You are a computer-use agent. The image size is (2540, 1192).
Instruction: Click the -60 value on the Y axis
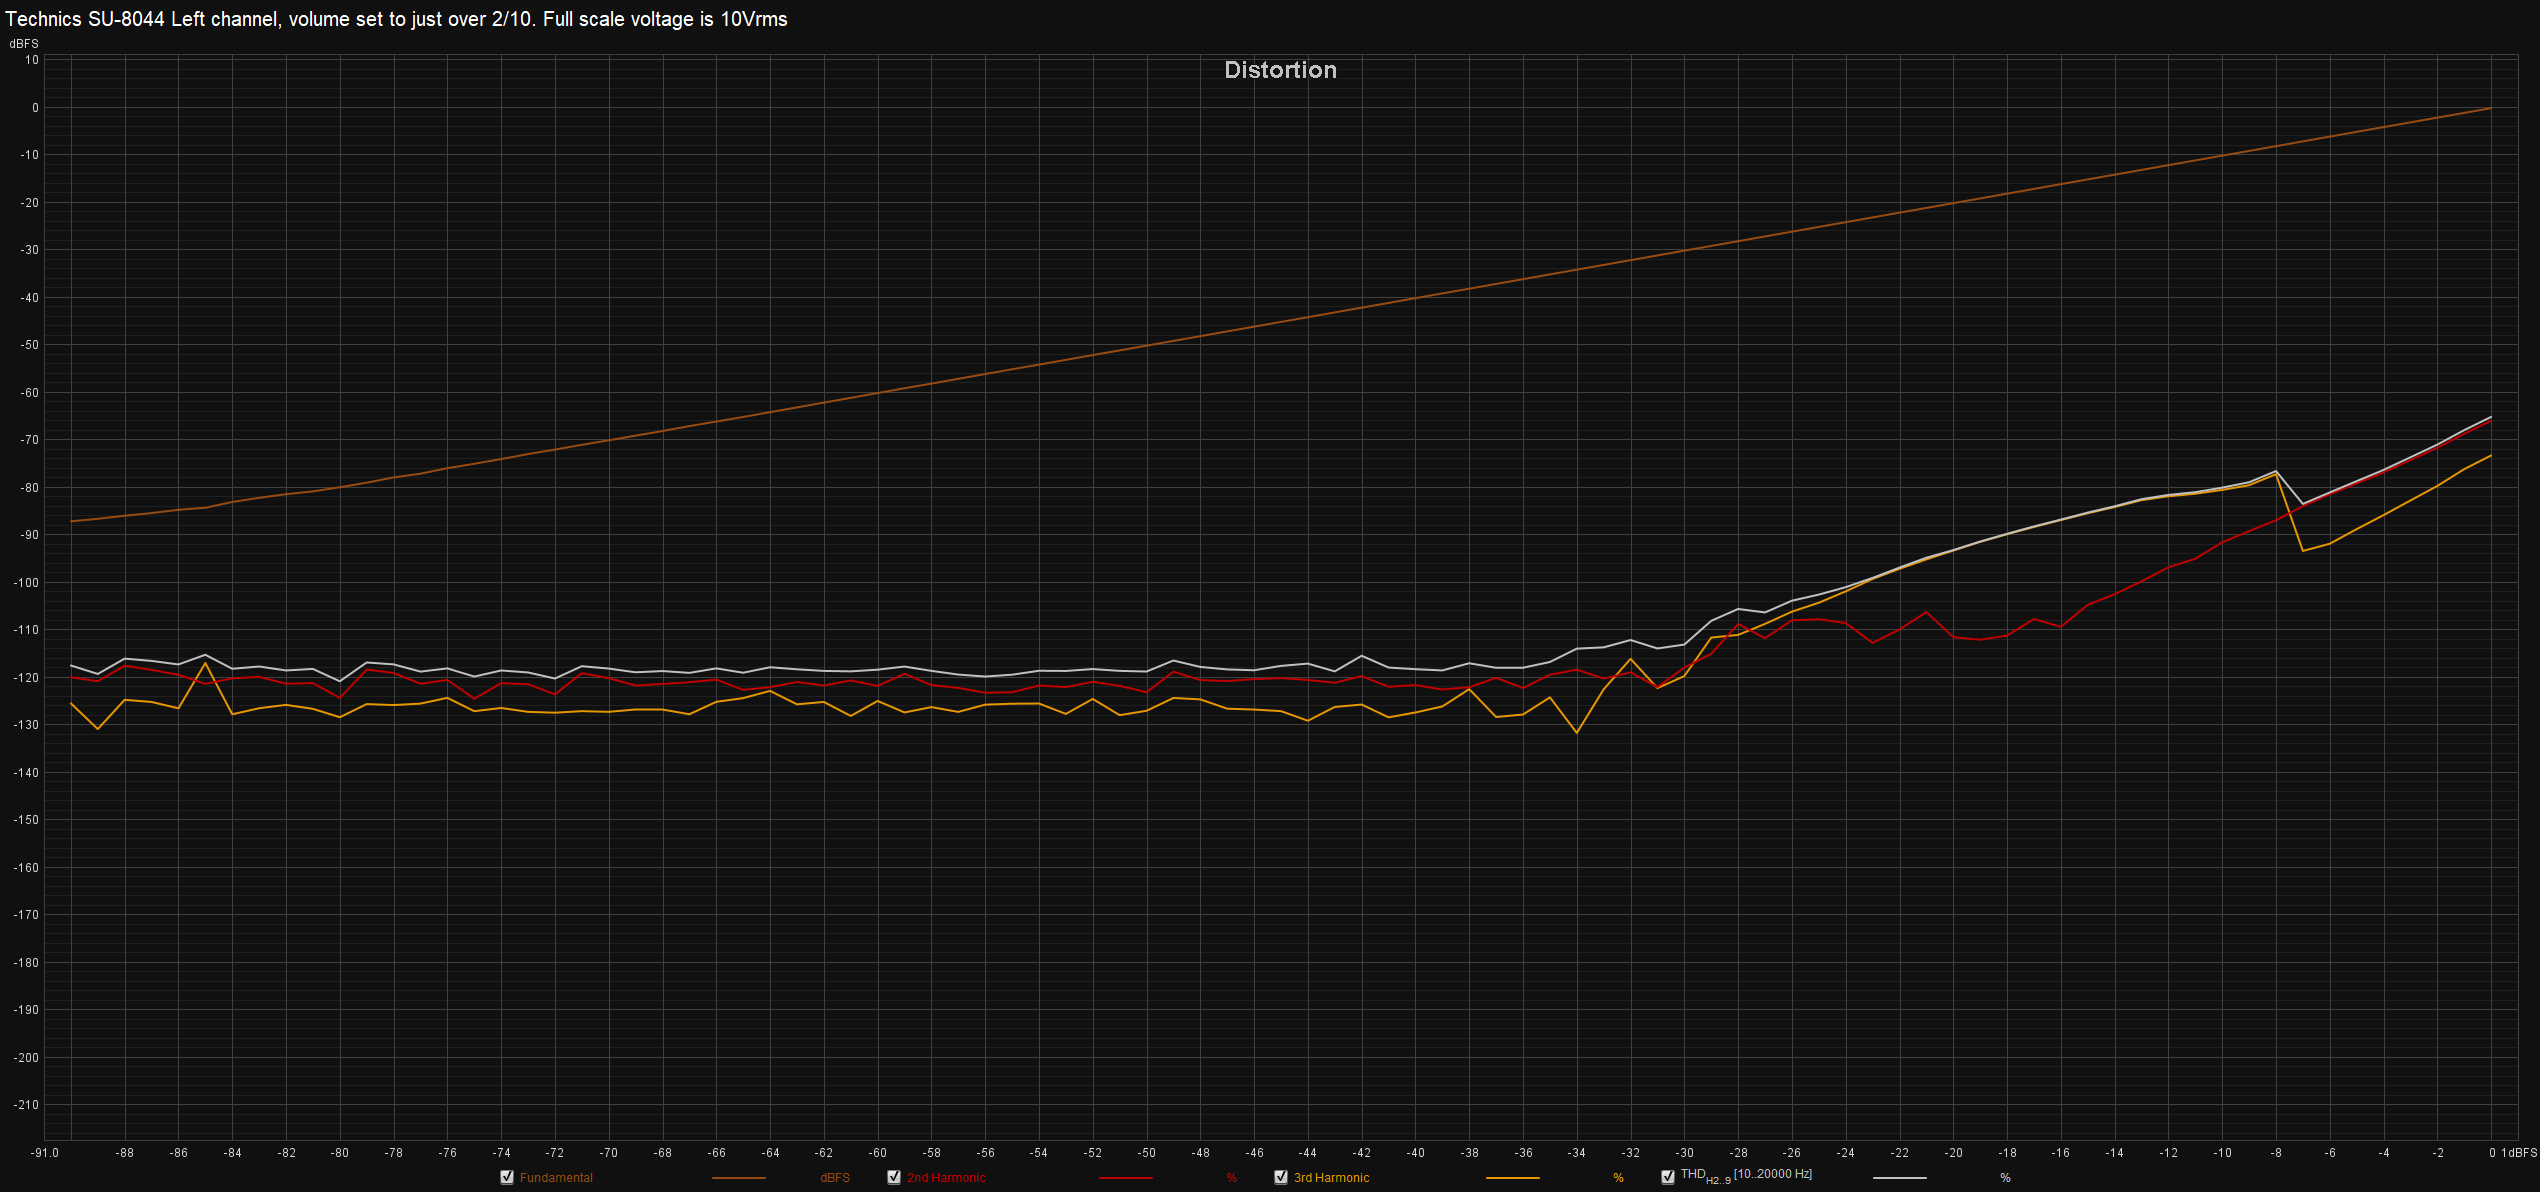[x=29, y=393]
